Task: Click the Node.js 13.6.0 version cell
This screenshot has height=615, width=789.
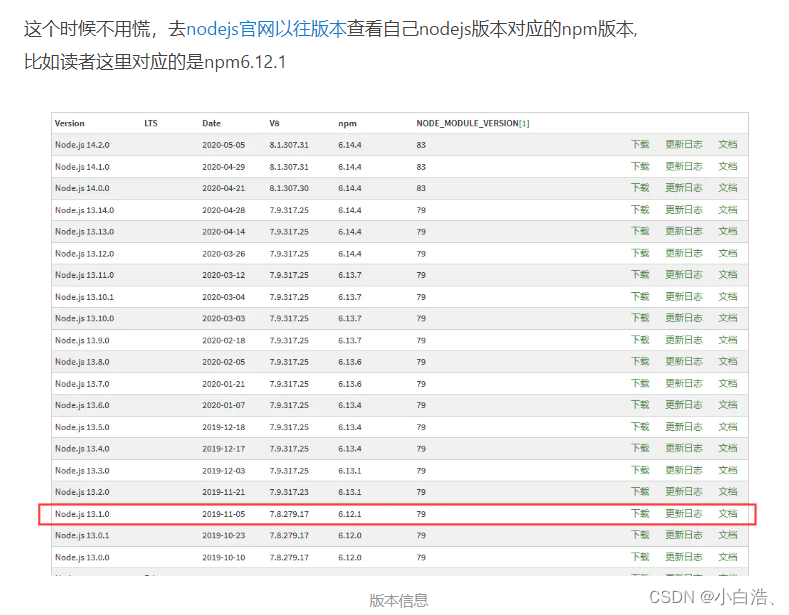Action: coord(82,406)
